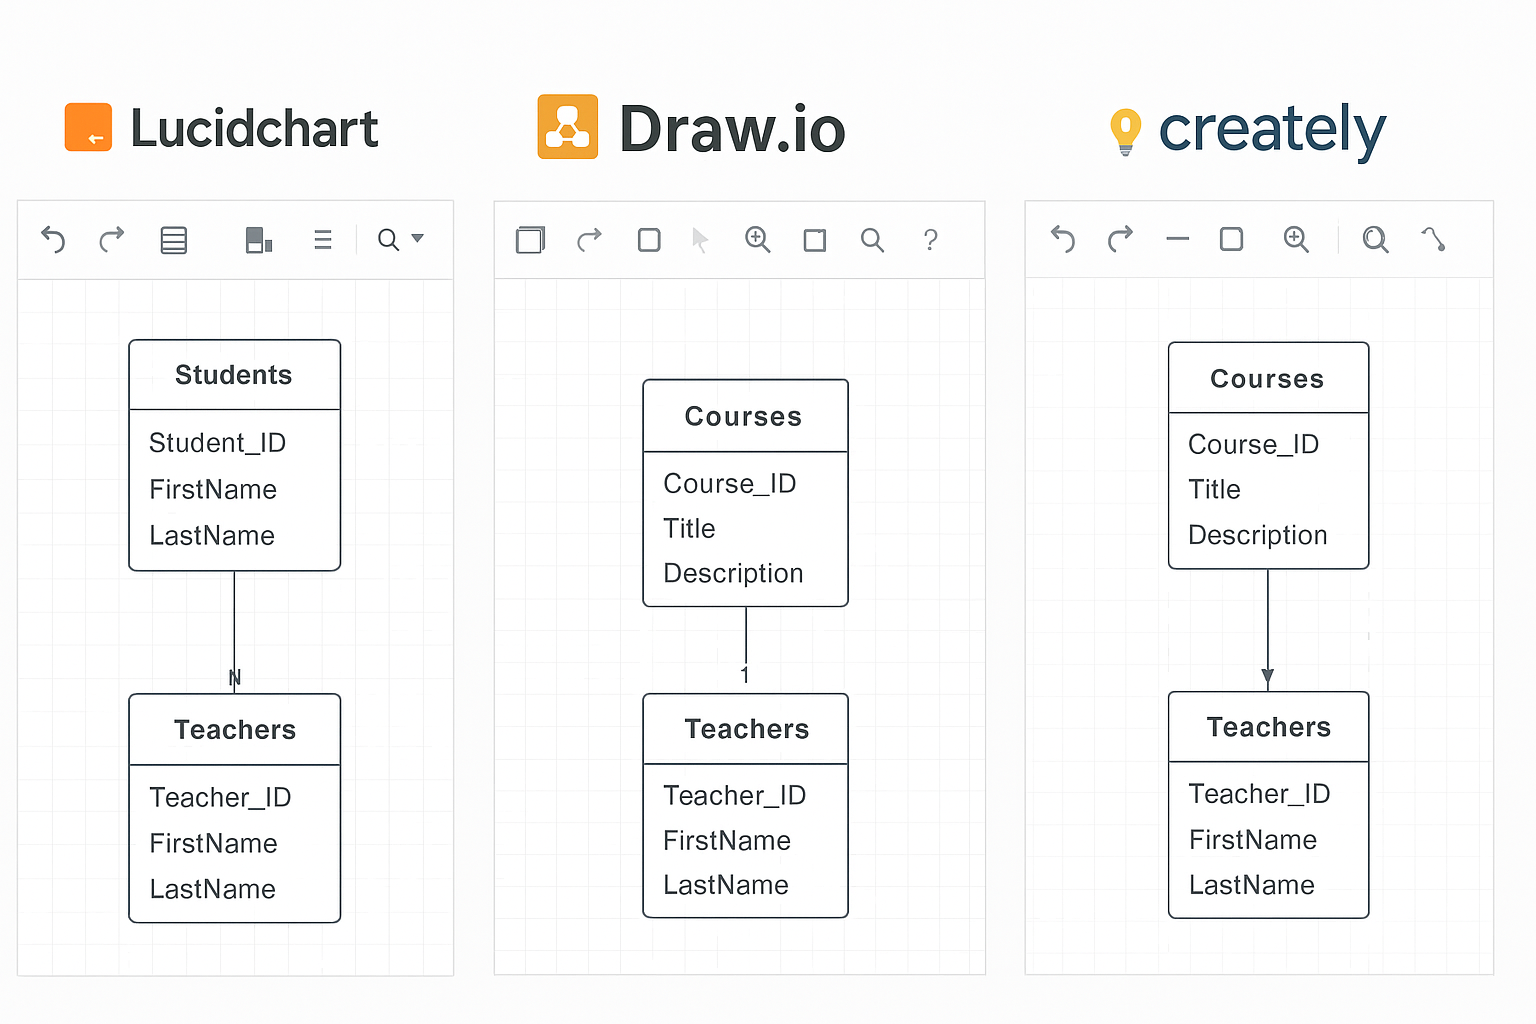Click the search magnifier in Lucidchart toolbar
Screen dimensions: 1536x1024
pyautogui.click(x=388, y=240)
